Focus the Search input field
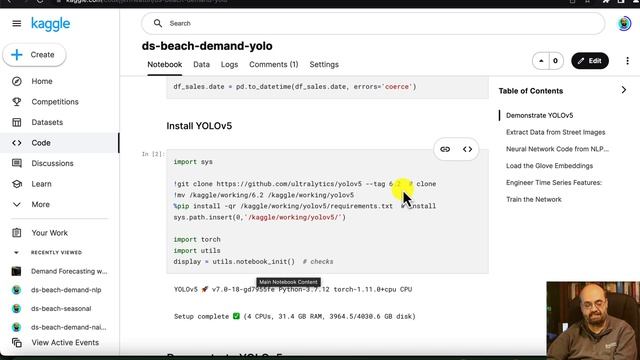Viewport: 640px width, 360px height. coord(373,23)
